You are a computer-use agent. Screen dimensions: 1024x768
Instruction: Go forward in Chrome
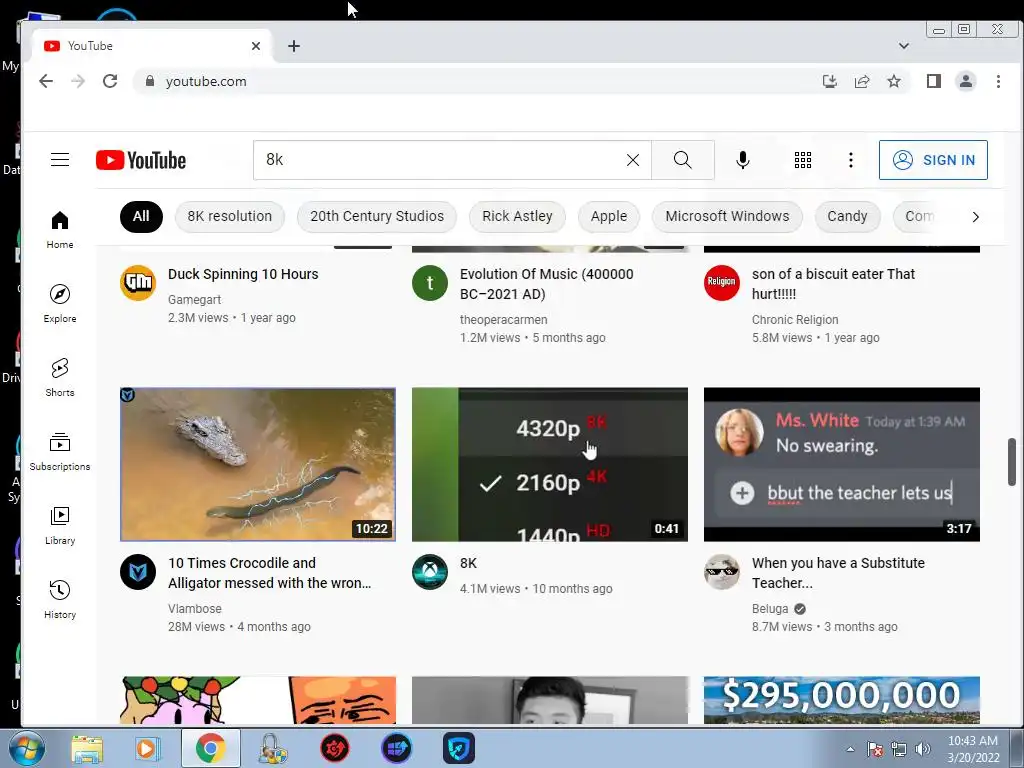(x=78, y=81)
